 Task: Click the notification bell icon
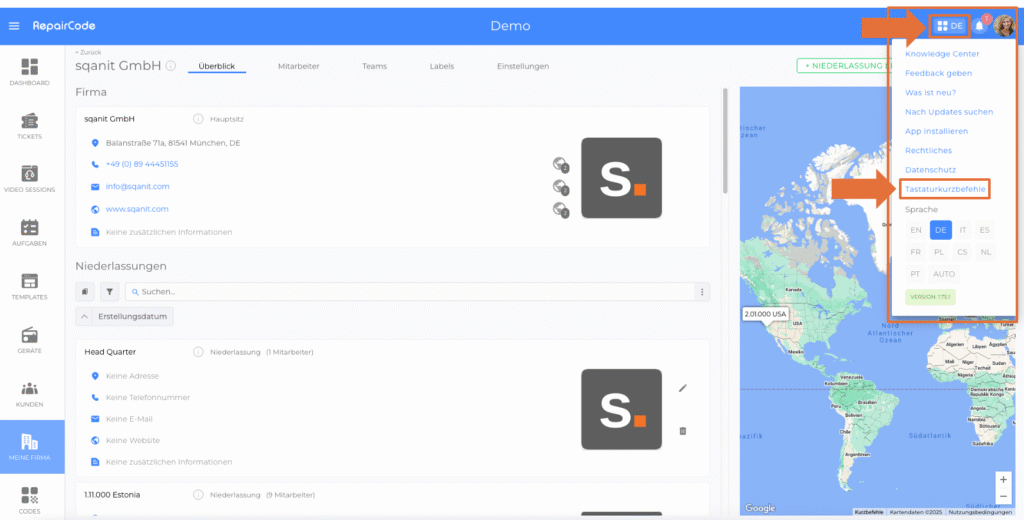(x=979, y=25)
